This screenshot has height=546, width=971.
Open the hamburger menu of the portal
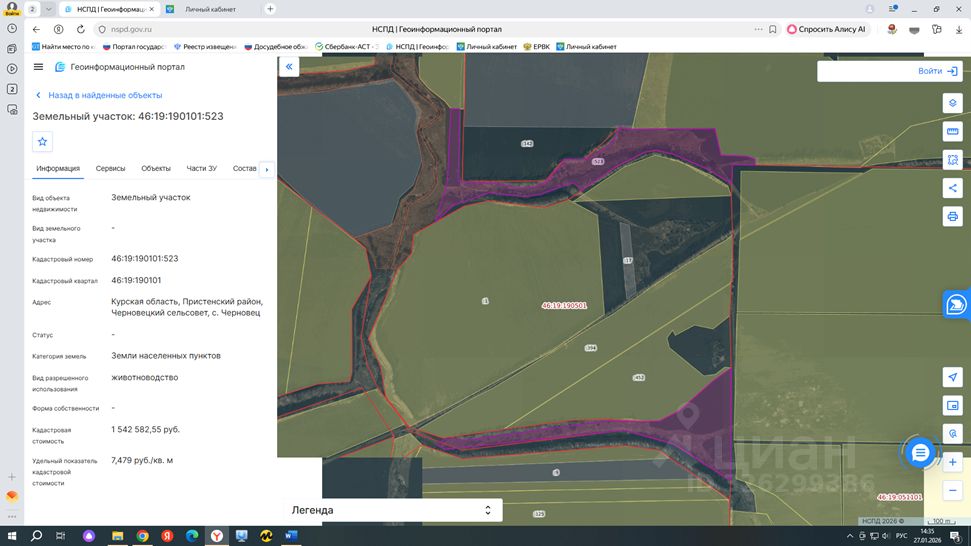[x=39, y=67]
